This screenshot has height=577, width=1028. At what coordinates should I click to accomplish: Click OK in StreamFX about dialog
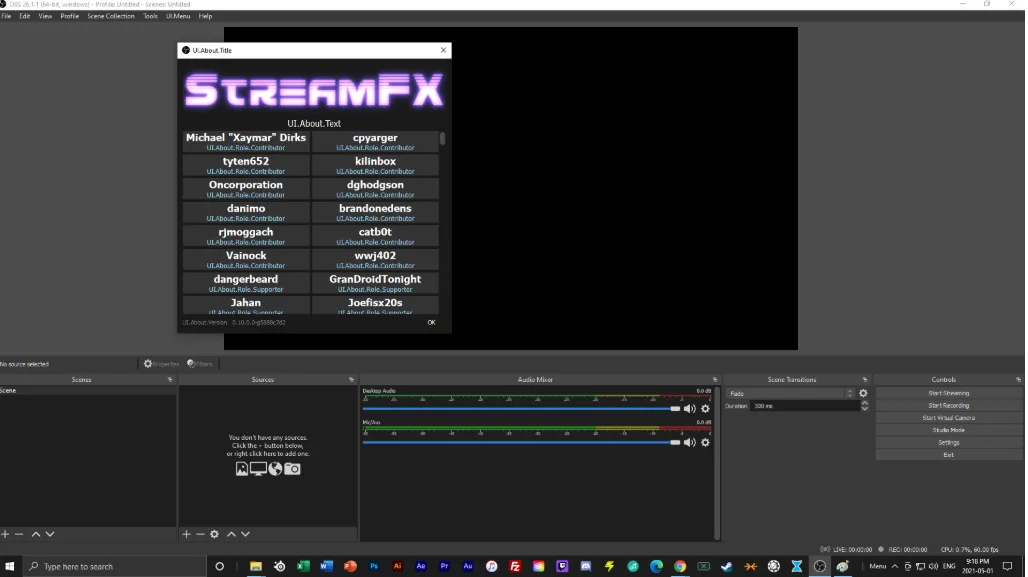(x=431, y=323)
